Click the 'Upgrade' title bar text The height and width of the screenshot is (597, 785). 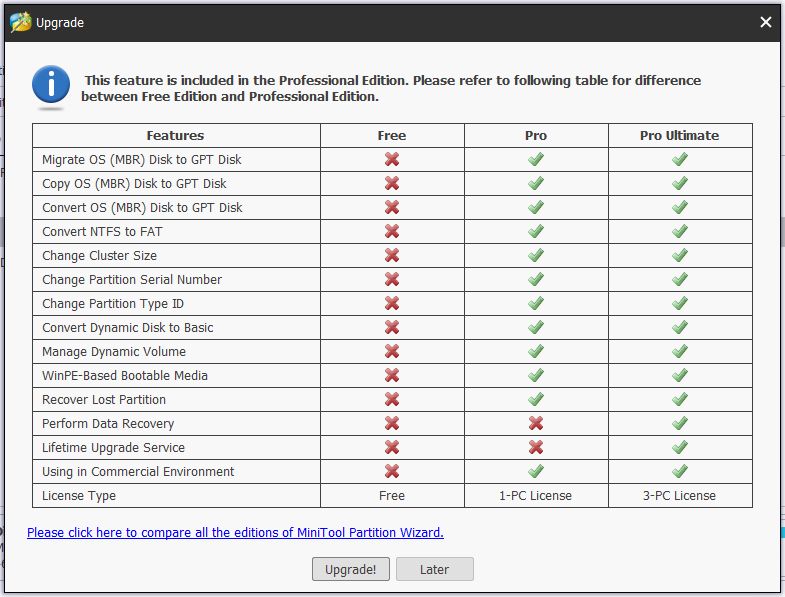click(60, 23)
